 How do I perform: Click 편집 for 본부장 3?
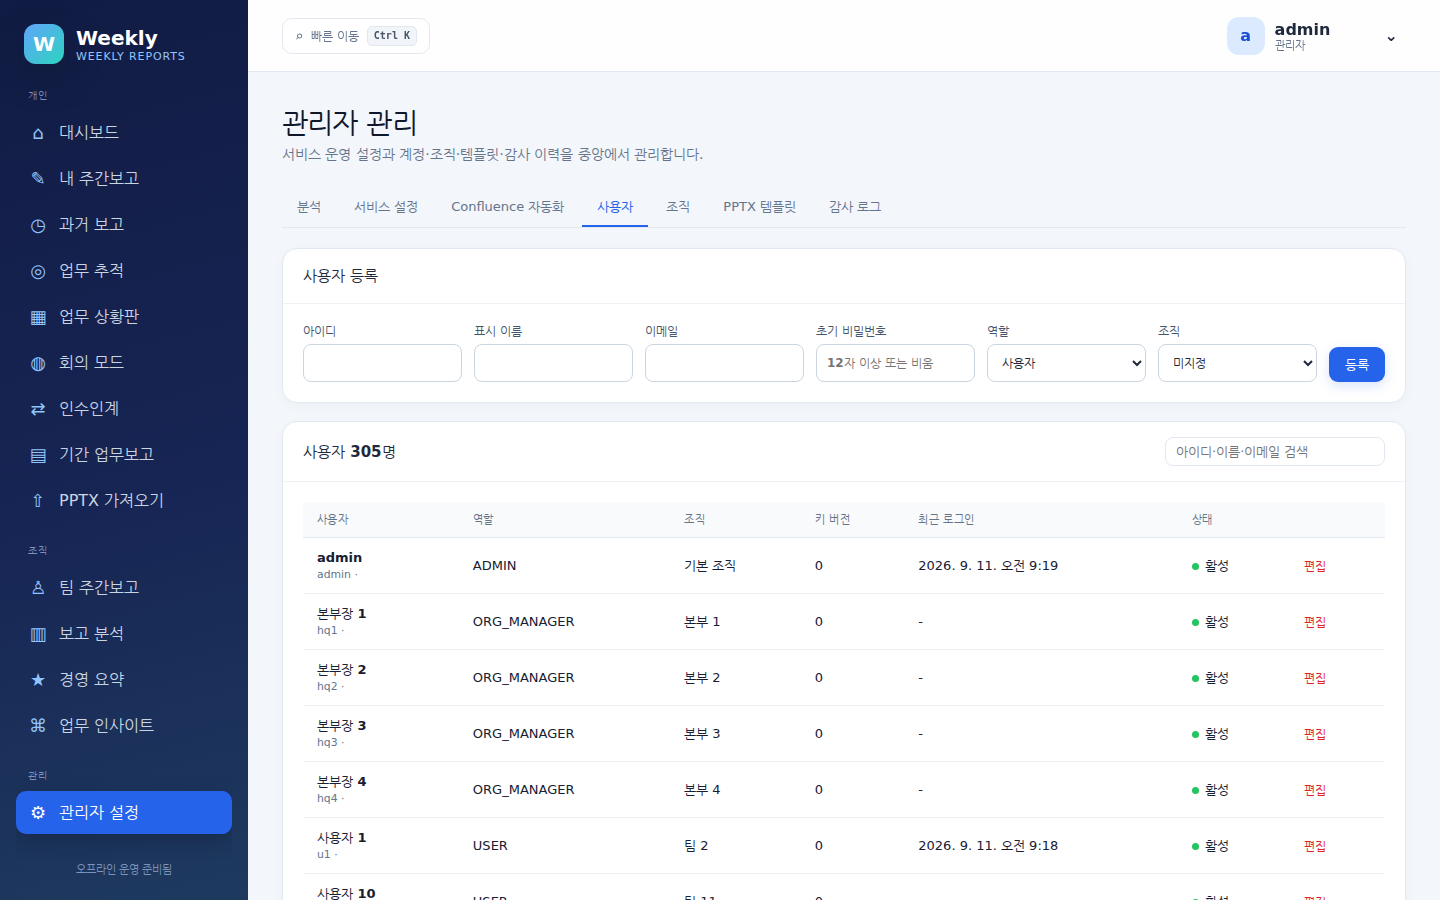(1315, 734)
